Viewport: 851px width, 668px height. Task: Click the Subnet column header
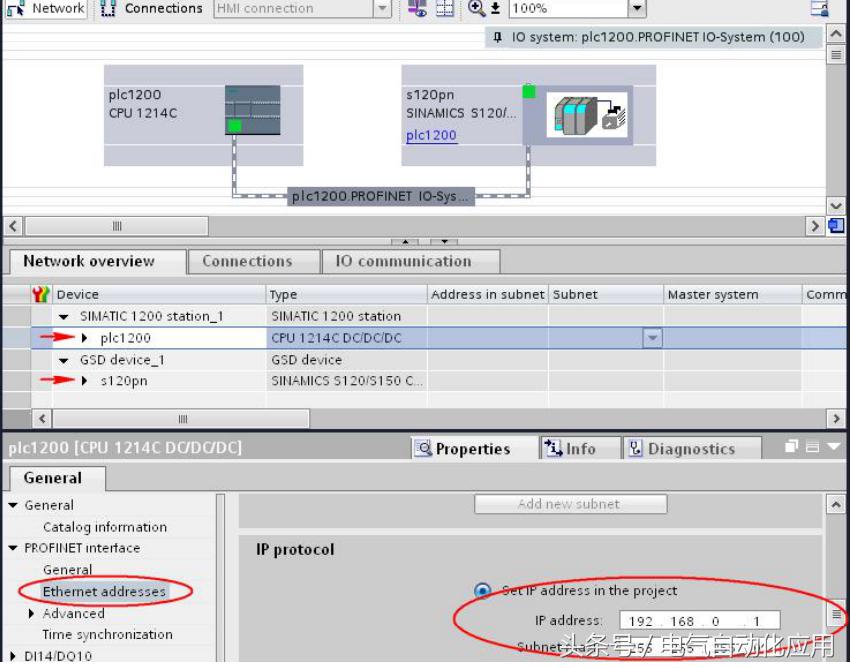606,295
